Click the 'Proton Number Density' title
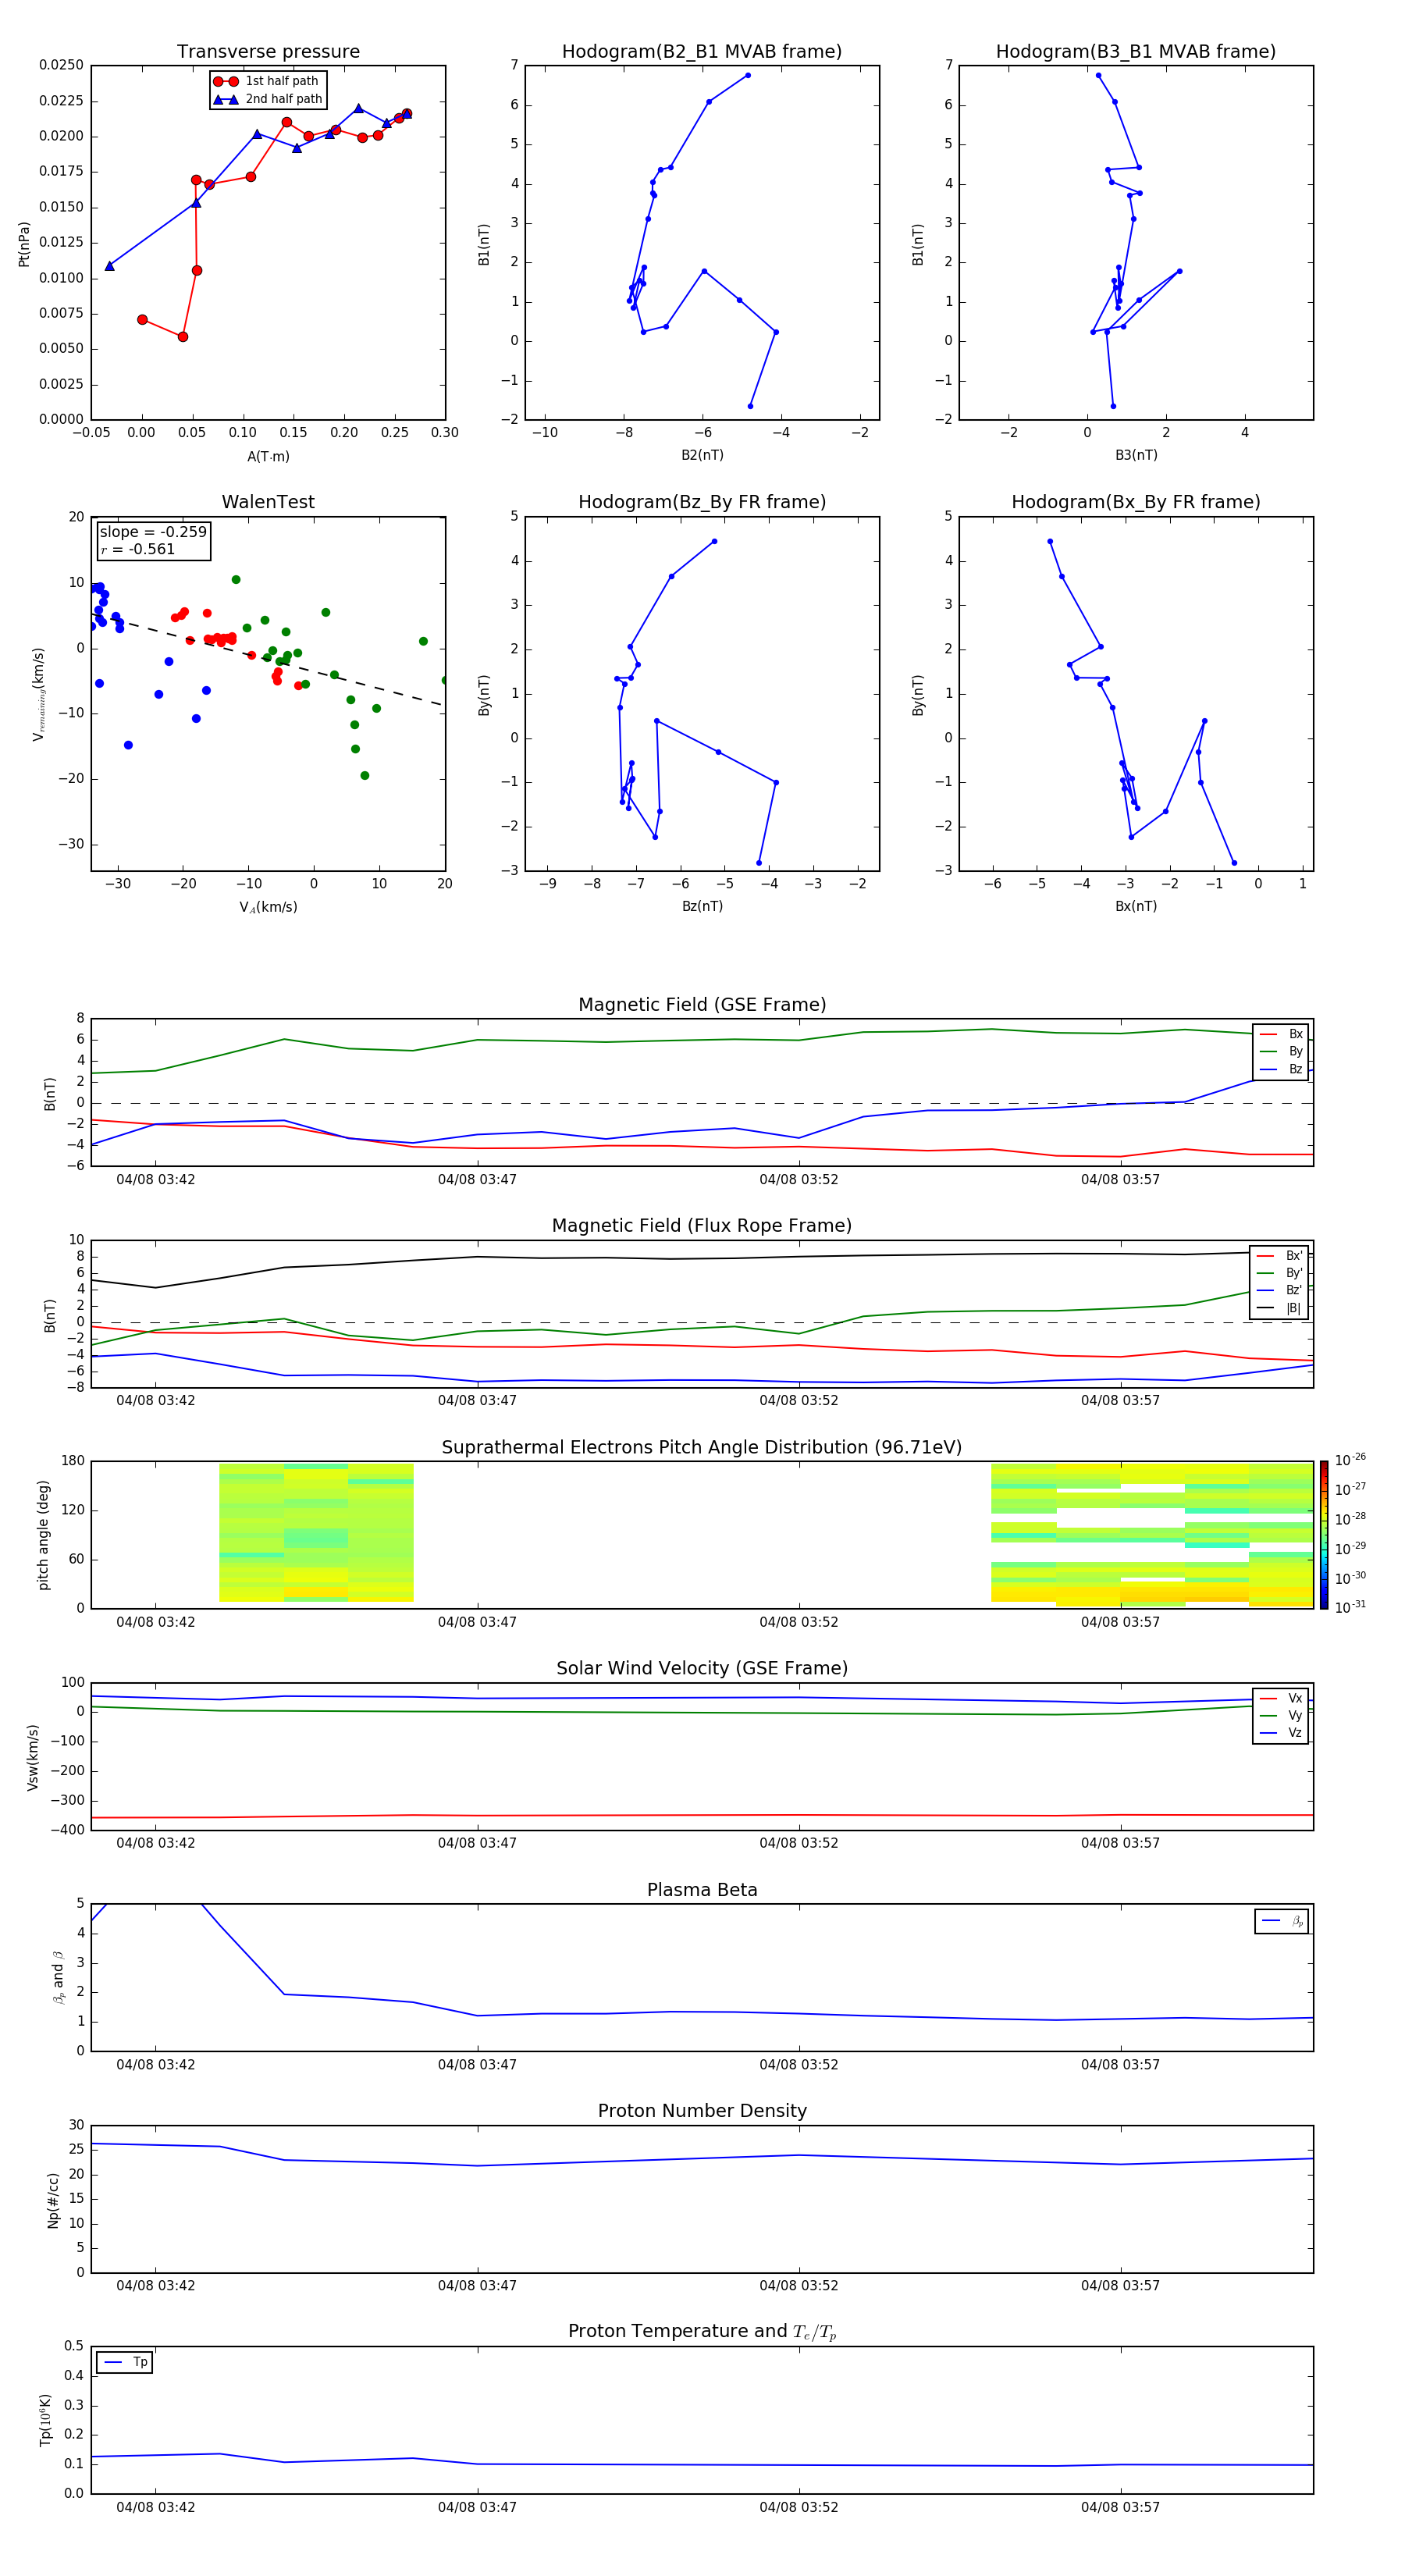1405x2576 pixels. (x=702, y=2111)
